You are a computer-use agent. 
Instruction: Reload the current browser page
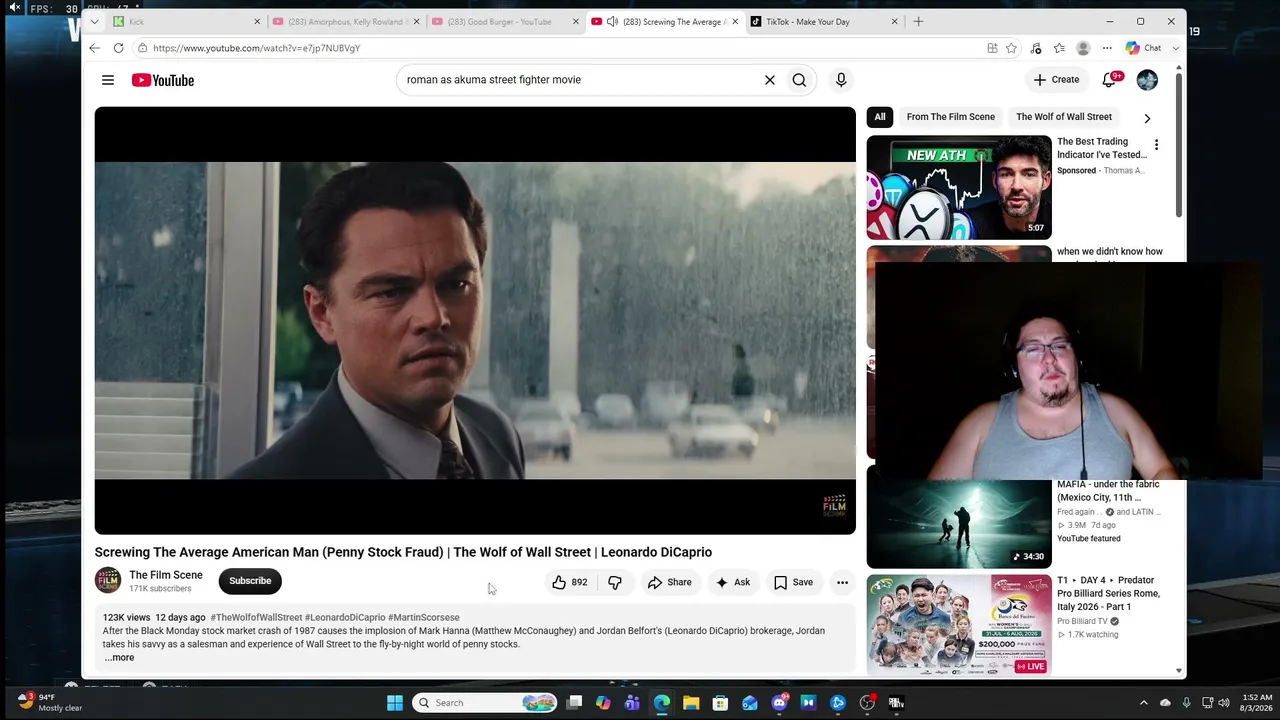coord(118,48)
